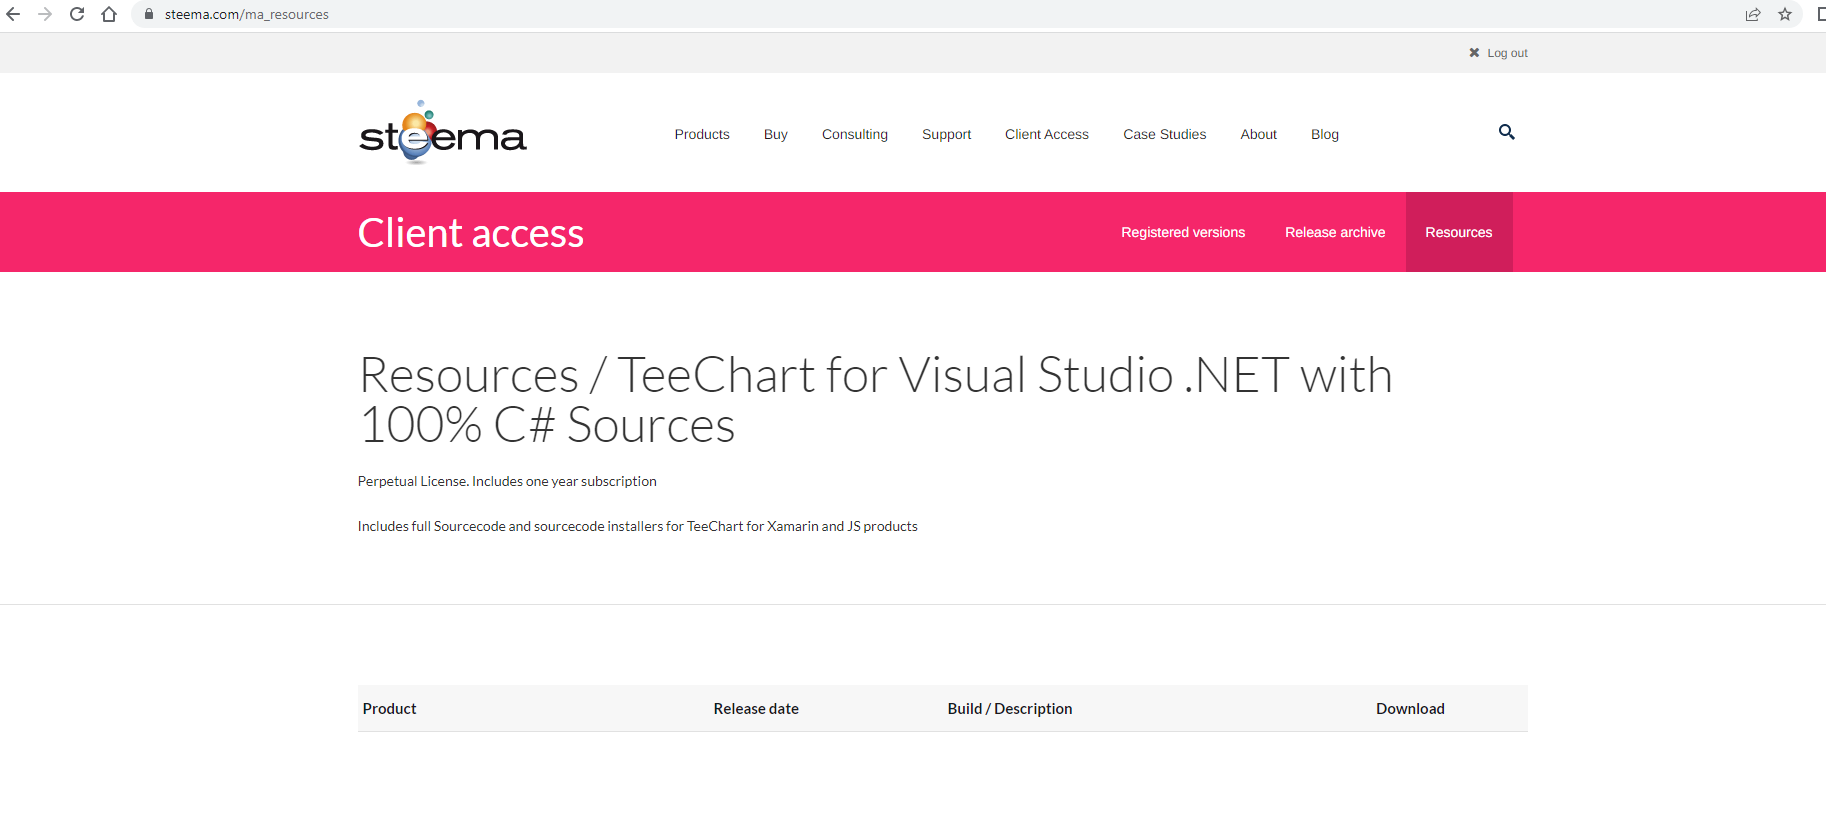The width and height of the screenshot is (1826, 823).
Task: Open the Consulting menu item
Action: [855, 134]
